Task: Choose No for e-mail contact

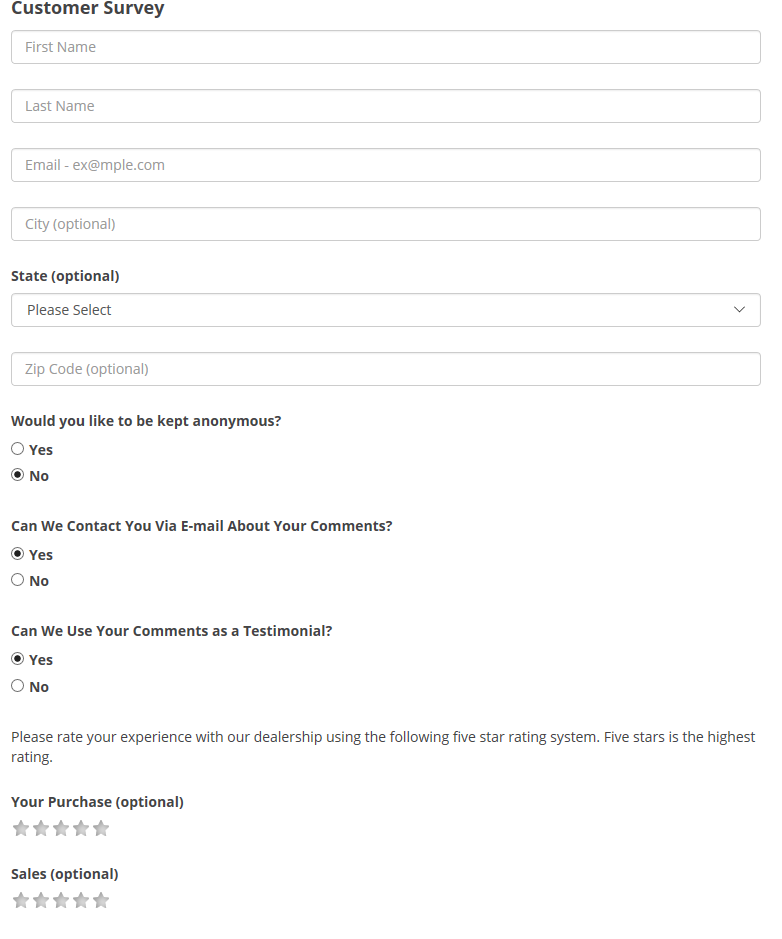Action: pos(18,580)
